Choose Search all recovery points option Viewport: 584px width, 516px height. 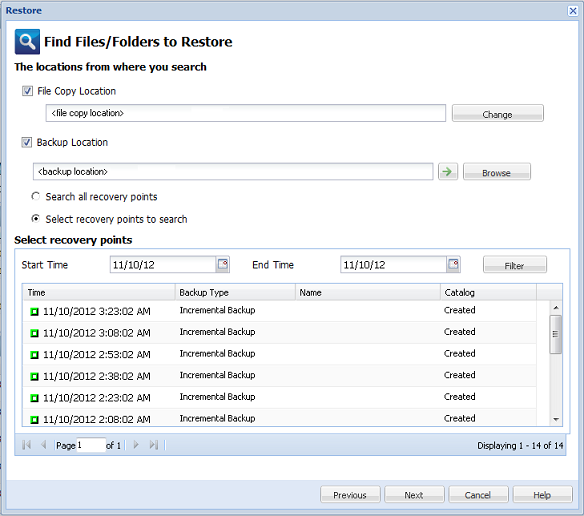coord(35,196)
